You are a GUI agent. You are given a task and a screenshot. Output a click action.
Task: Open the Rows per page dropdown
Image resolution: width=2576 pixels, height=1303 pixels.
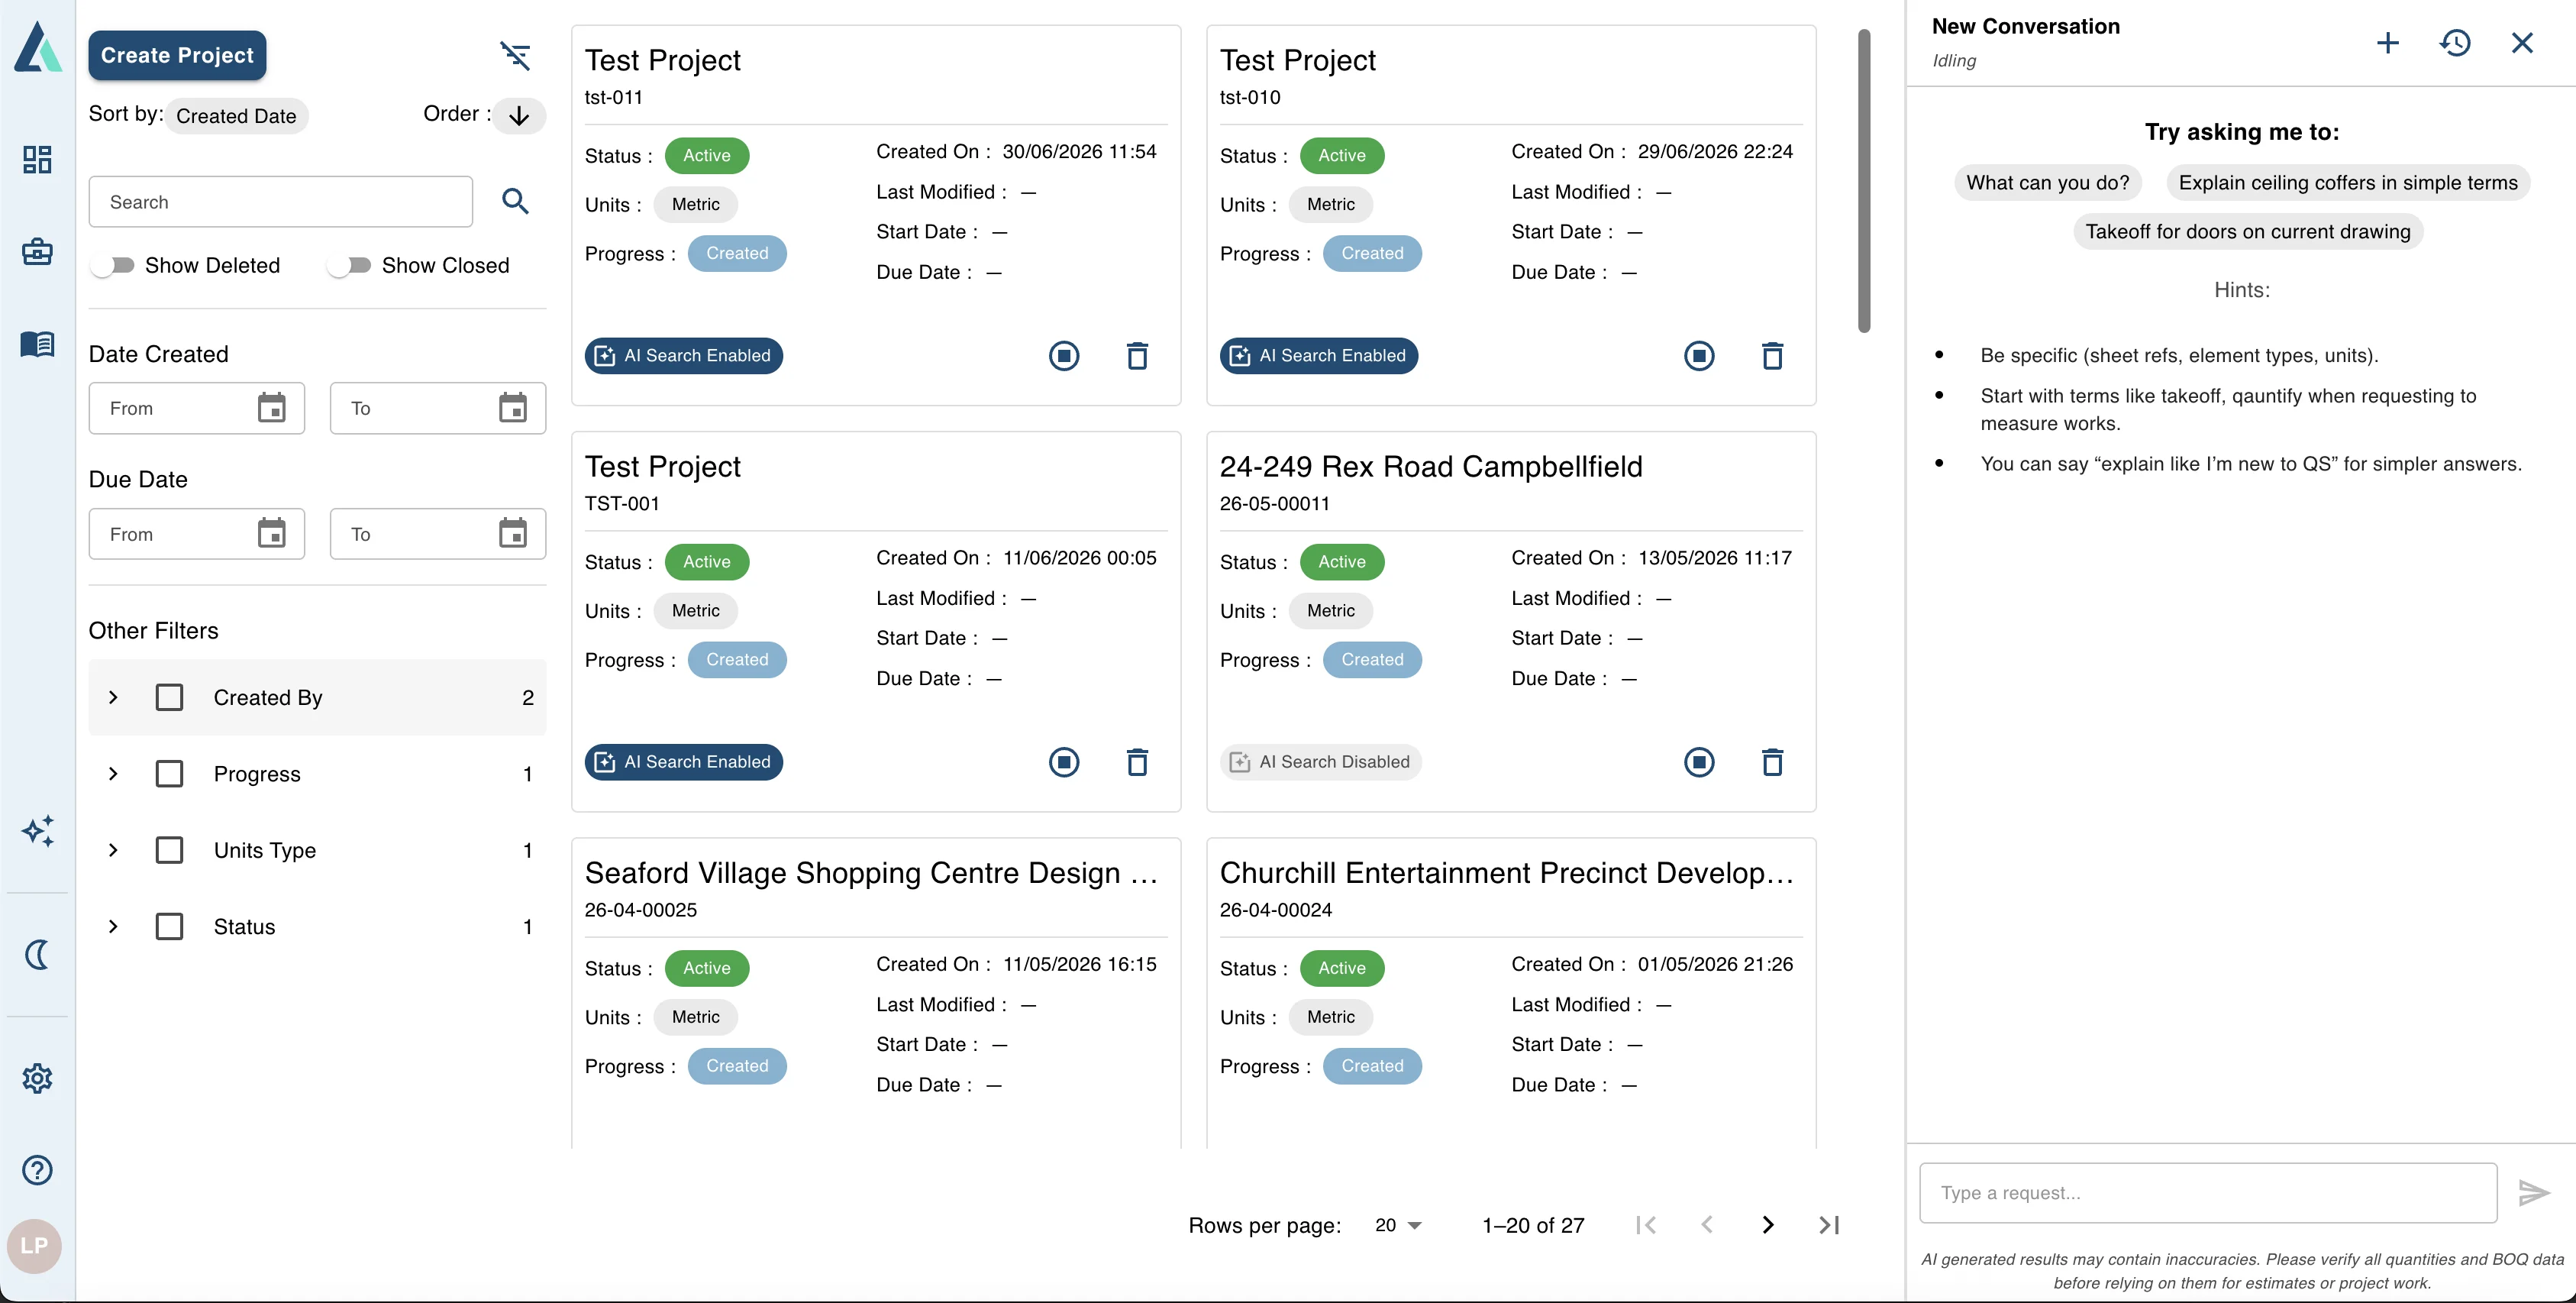(1398, 1225)
